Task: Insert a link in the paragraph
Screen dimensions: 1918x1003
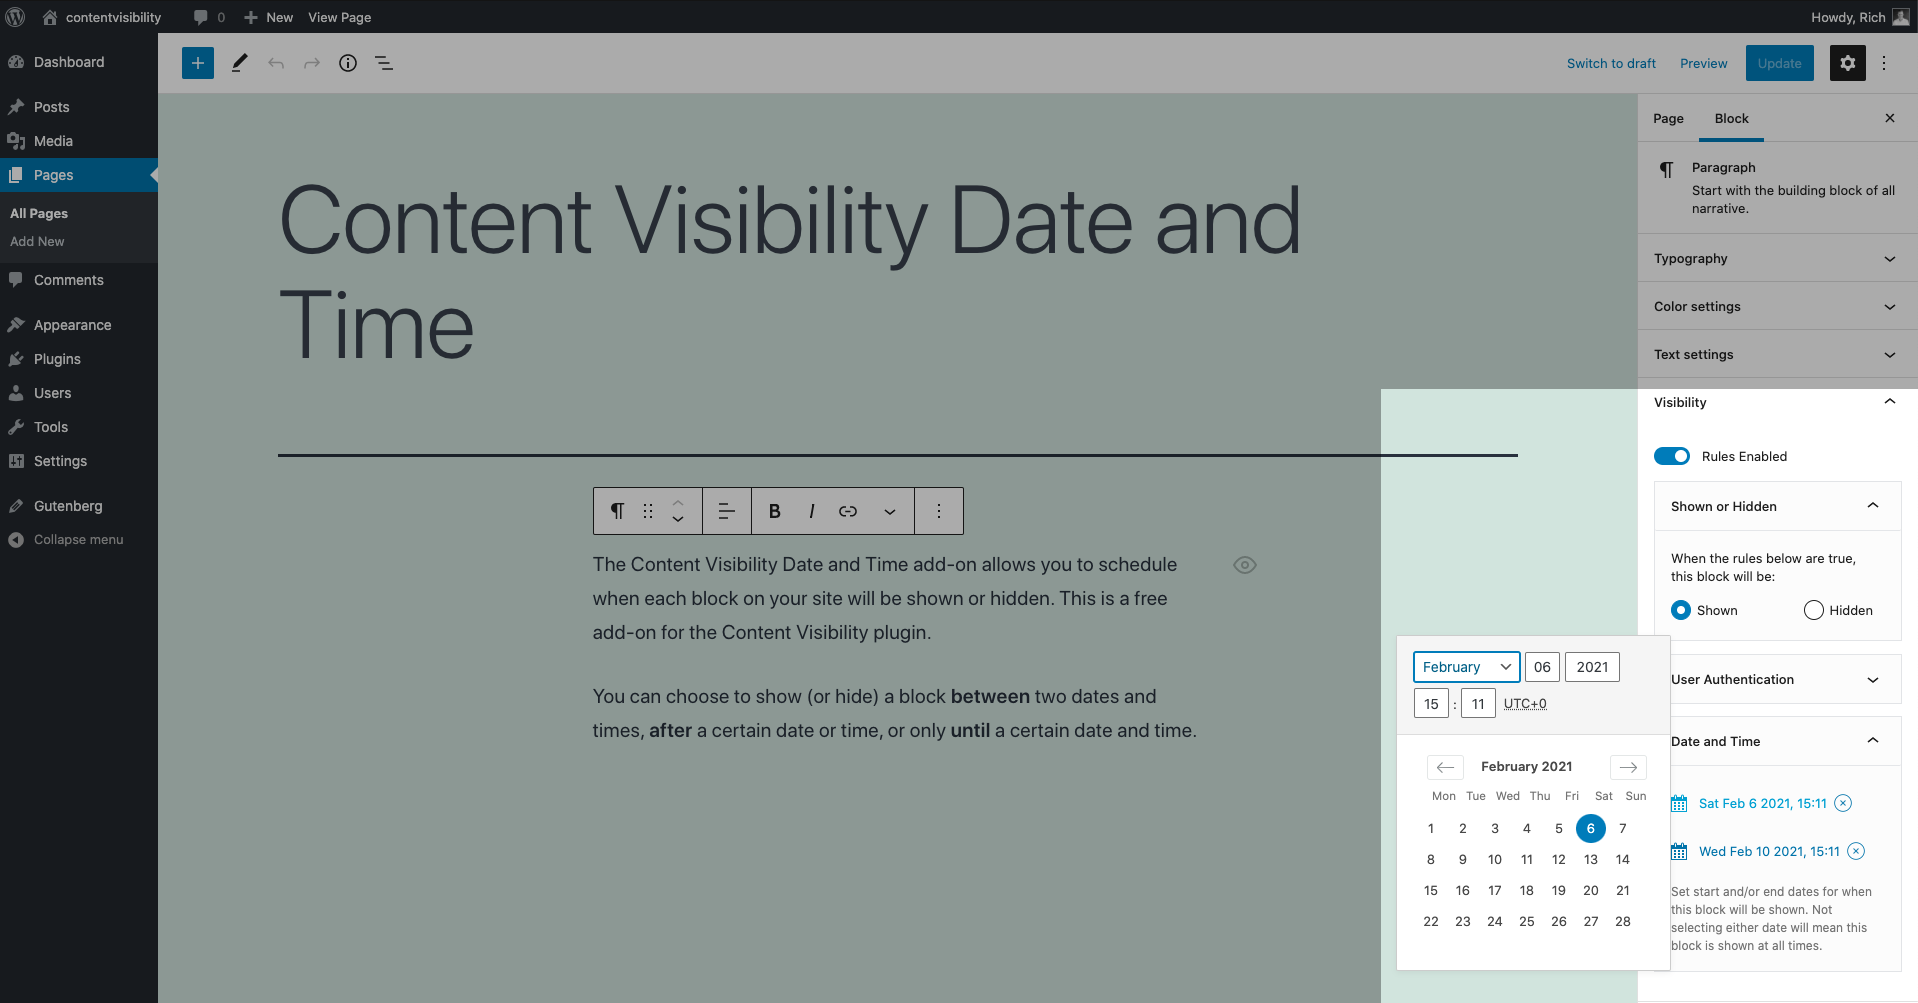Action: tap(848, 511)
